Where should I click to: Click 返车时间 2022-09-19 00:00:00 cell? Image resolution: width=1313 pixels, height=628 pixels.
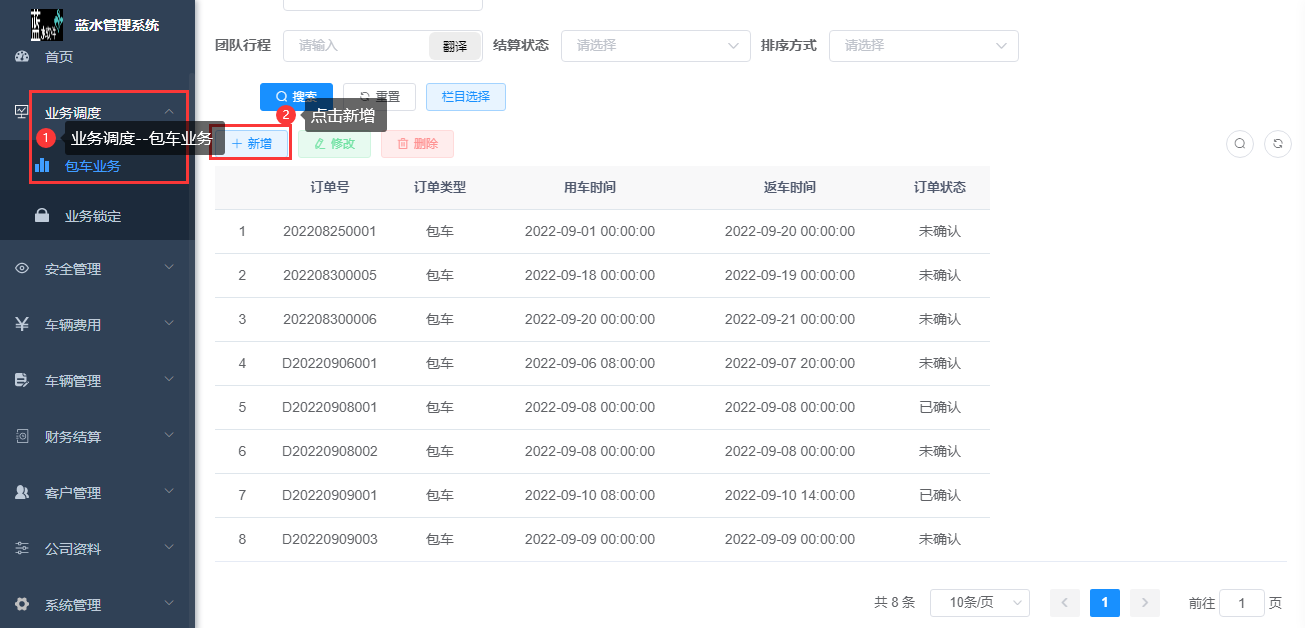click(x=790, y=276)
